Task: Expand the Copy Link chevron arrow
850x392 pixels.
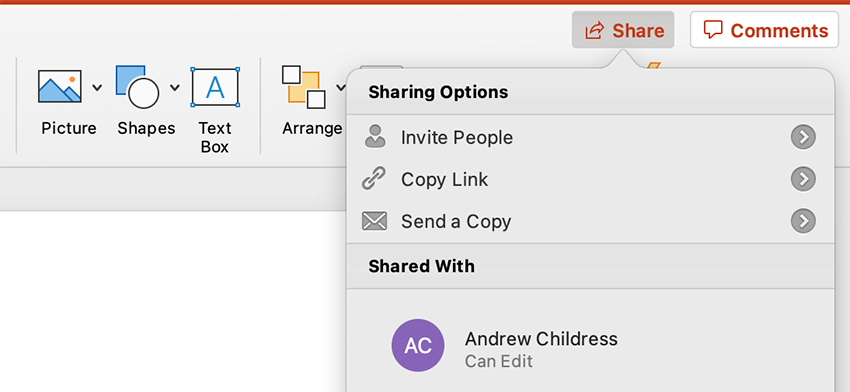Action: pyautogui.click(x=803, y=179)
